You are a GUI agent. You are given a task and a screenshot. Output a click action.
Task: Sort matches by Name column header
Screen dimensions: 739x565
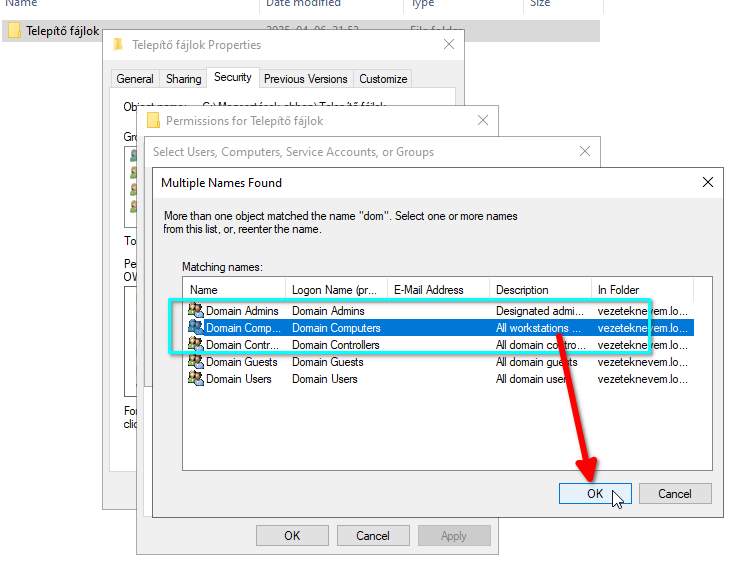(x=234, y=290)
